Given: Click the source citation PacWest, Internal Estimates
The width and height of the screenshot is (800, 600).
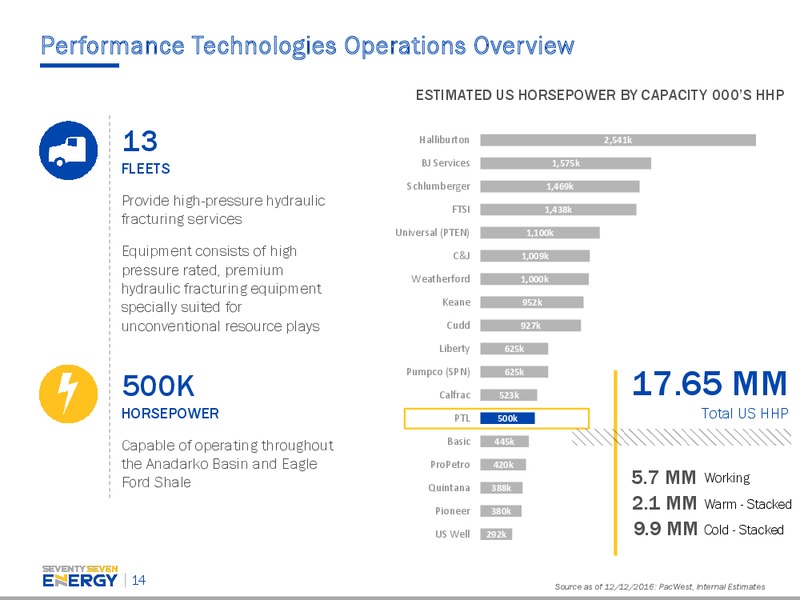Looking at the screenshot, I should 660,587.
